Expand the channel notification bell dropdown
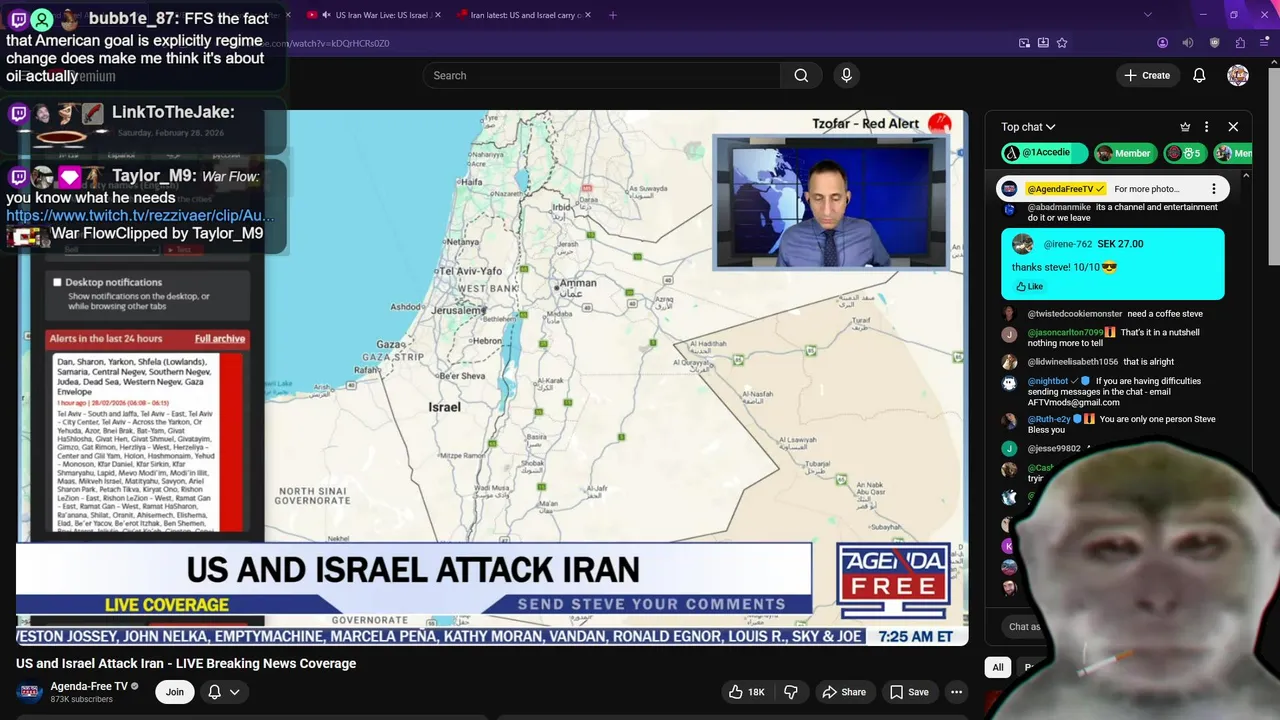Screen dimensions: 1280x720 (x=224, y=692)
